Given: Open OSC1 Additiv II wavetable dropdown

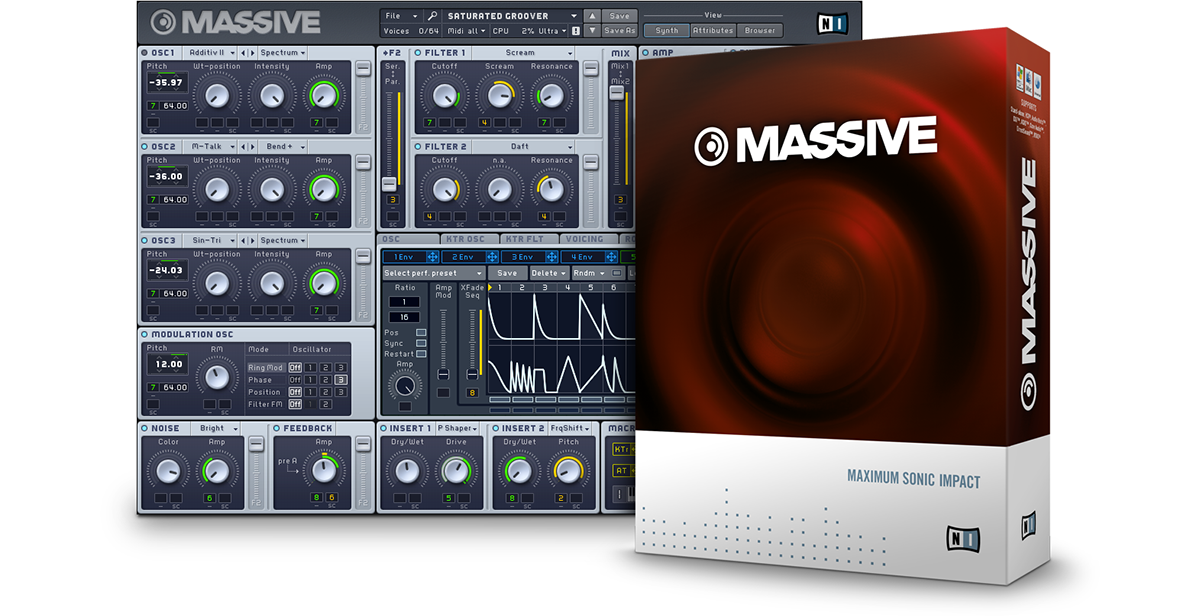Looking at the screenshot, I should [211, 52].
